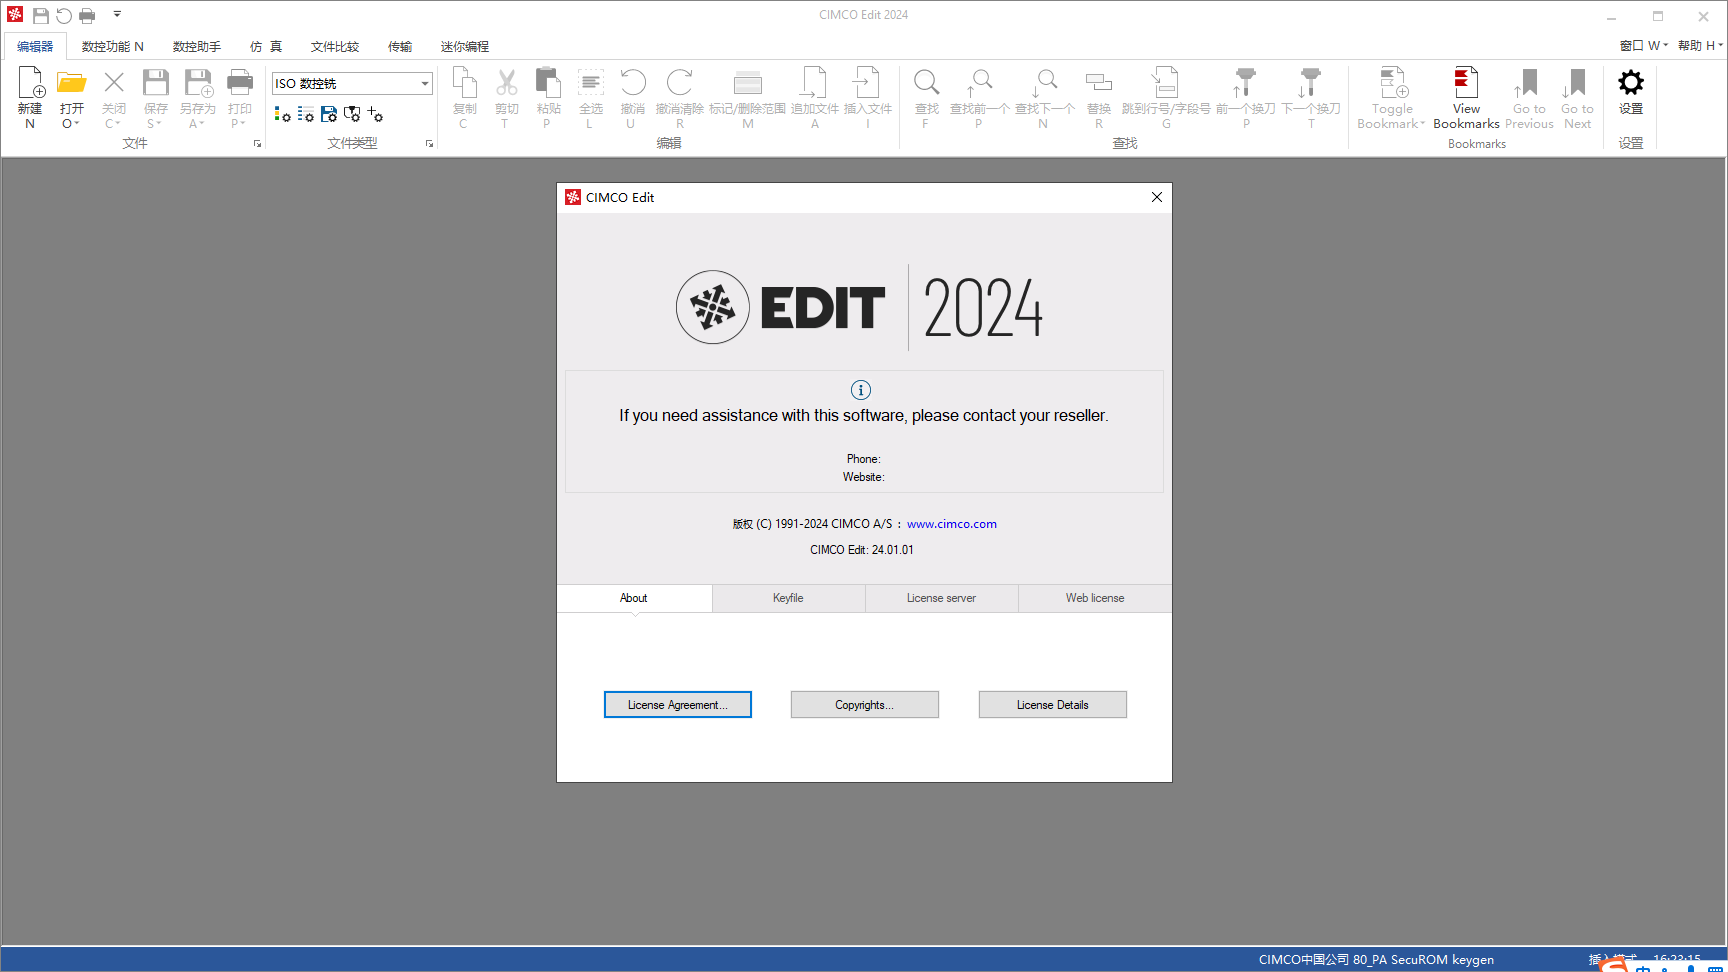The image size is (1728, 972).
Task: Open View Bookmarks in the ribbon
Action: (1466, 97)
